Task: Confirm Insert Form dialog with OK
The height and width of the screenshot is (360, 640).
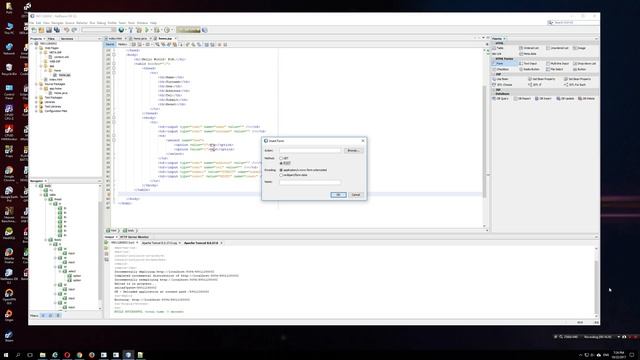Action: [338, 195]
